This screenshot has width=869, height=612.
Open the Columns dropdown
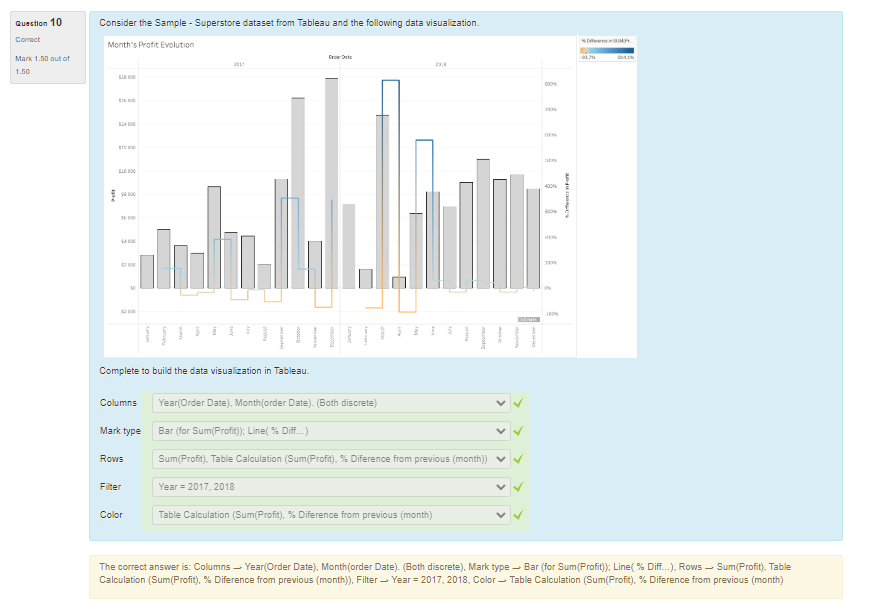pyautogui.click(x=331, y=403)
